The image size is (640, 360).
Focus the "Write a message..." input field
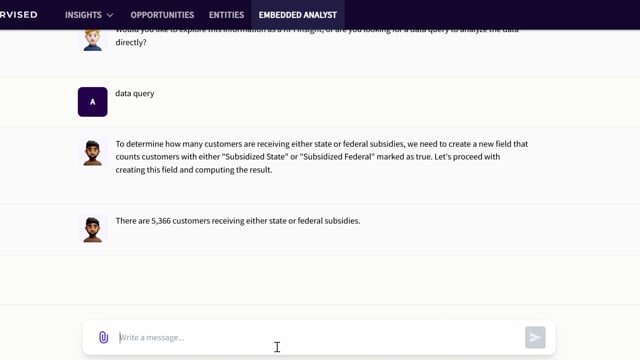pyautogui.click(x=318, y=338)
